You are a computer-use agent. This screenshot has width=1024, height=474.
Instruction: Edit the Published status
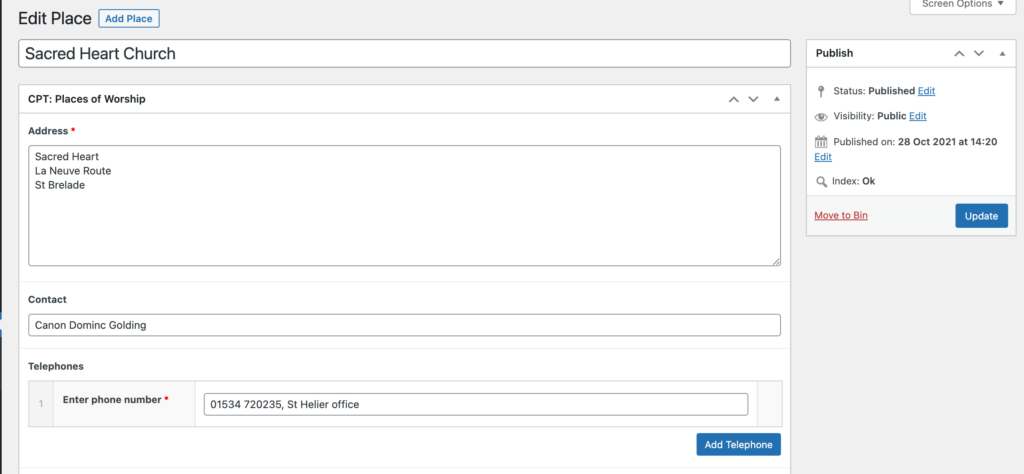point(926,91)
